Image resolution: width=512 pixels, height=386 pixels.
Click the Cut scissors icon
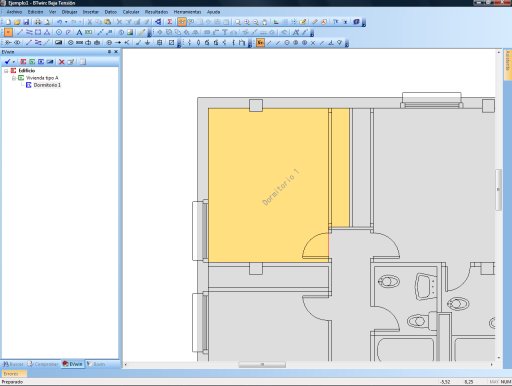[89, 22]
